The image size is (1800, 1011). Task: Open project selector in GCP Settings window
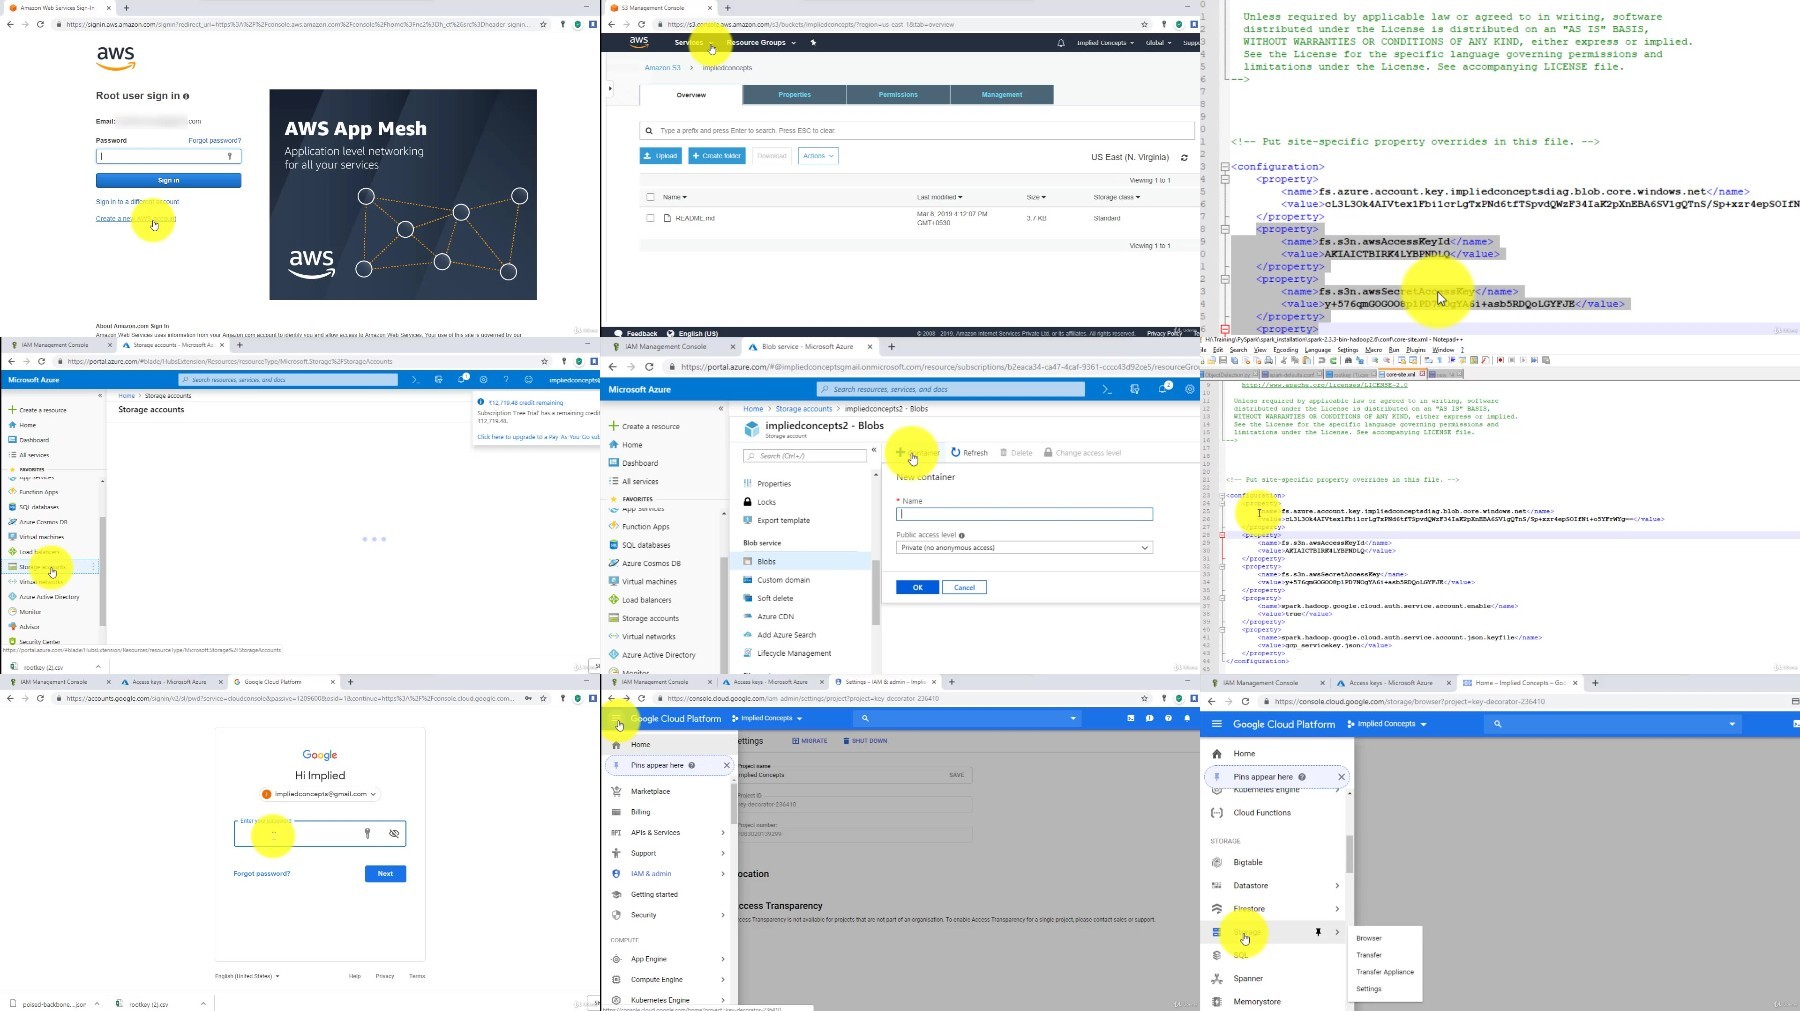click(x=767, y=718)
